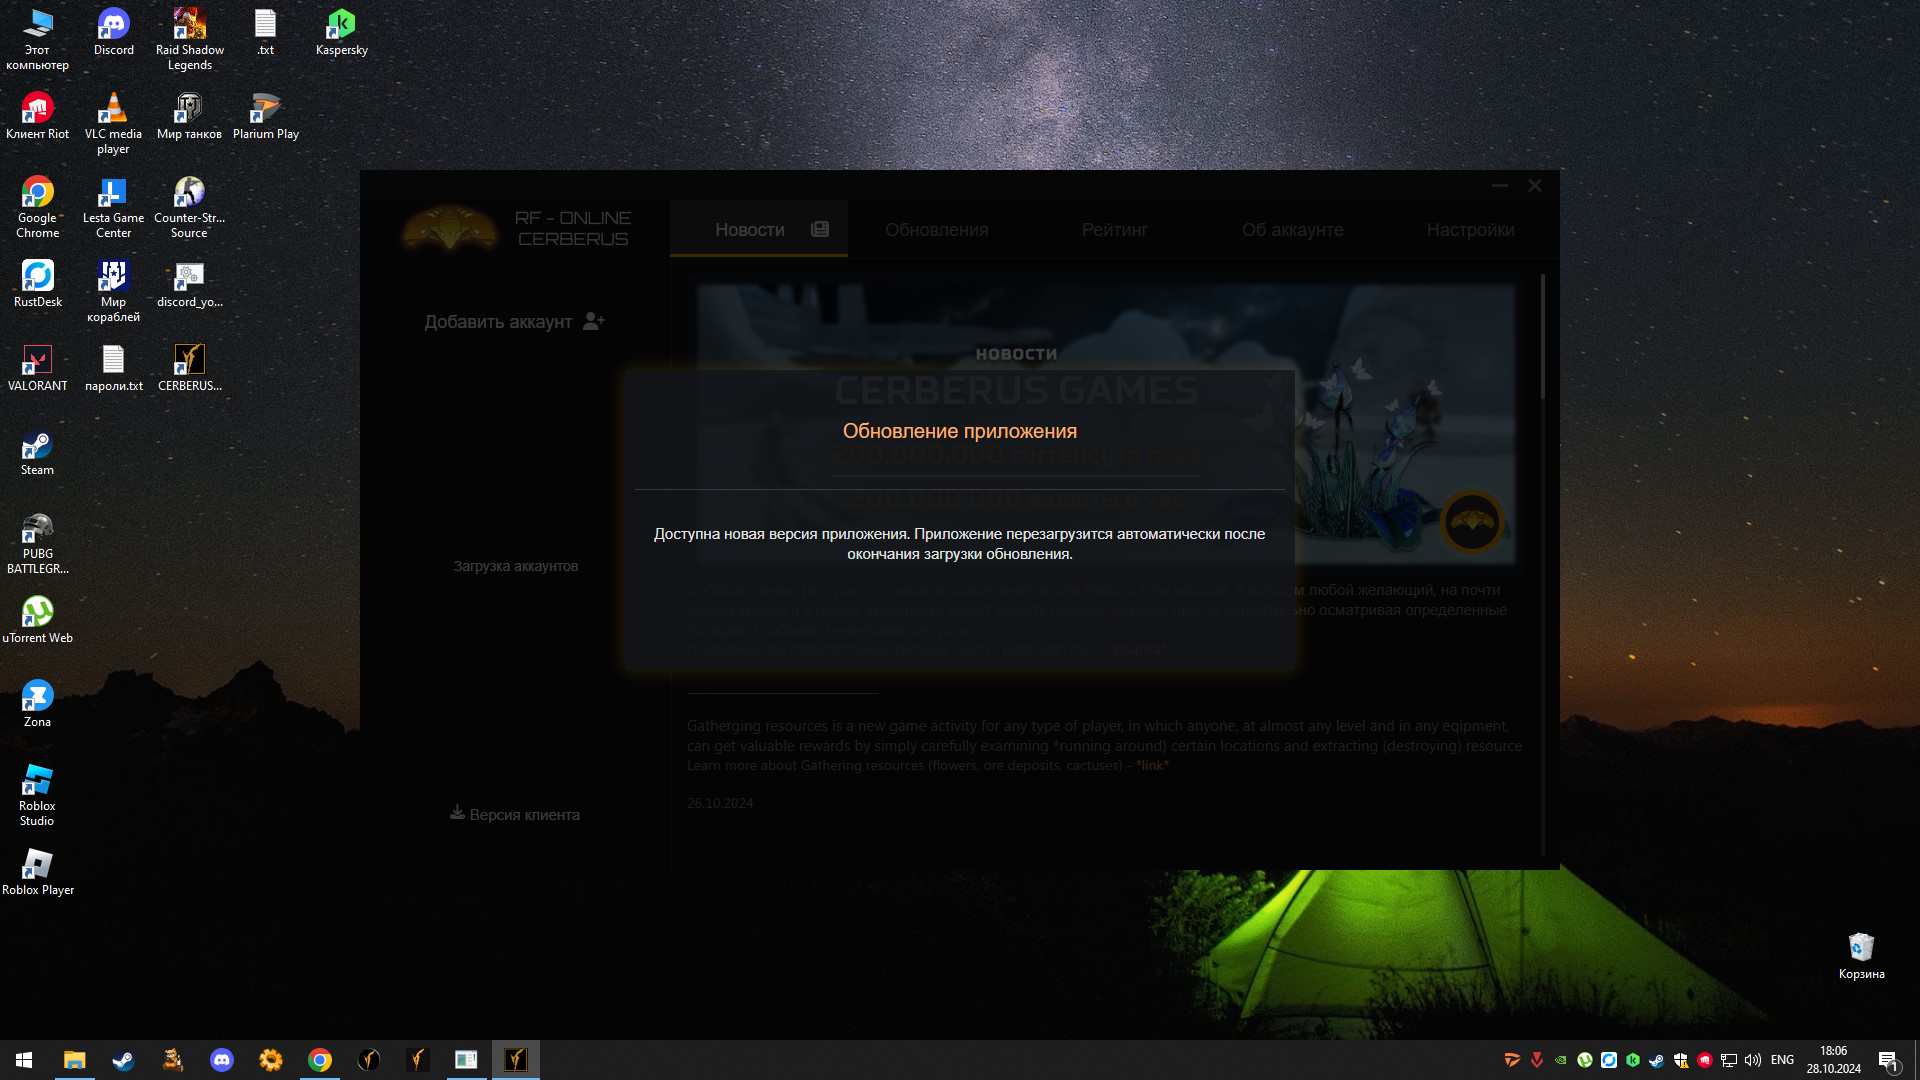The height and width of the screenshot is (1080, 1920).
Task: Click the volume icon in system tray
Action: (1752, 1060)
